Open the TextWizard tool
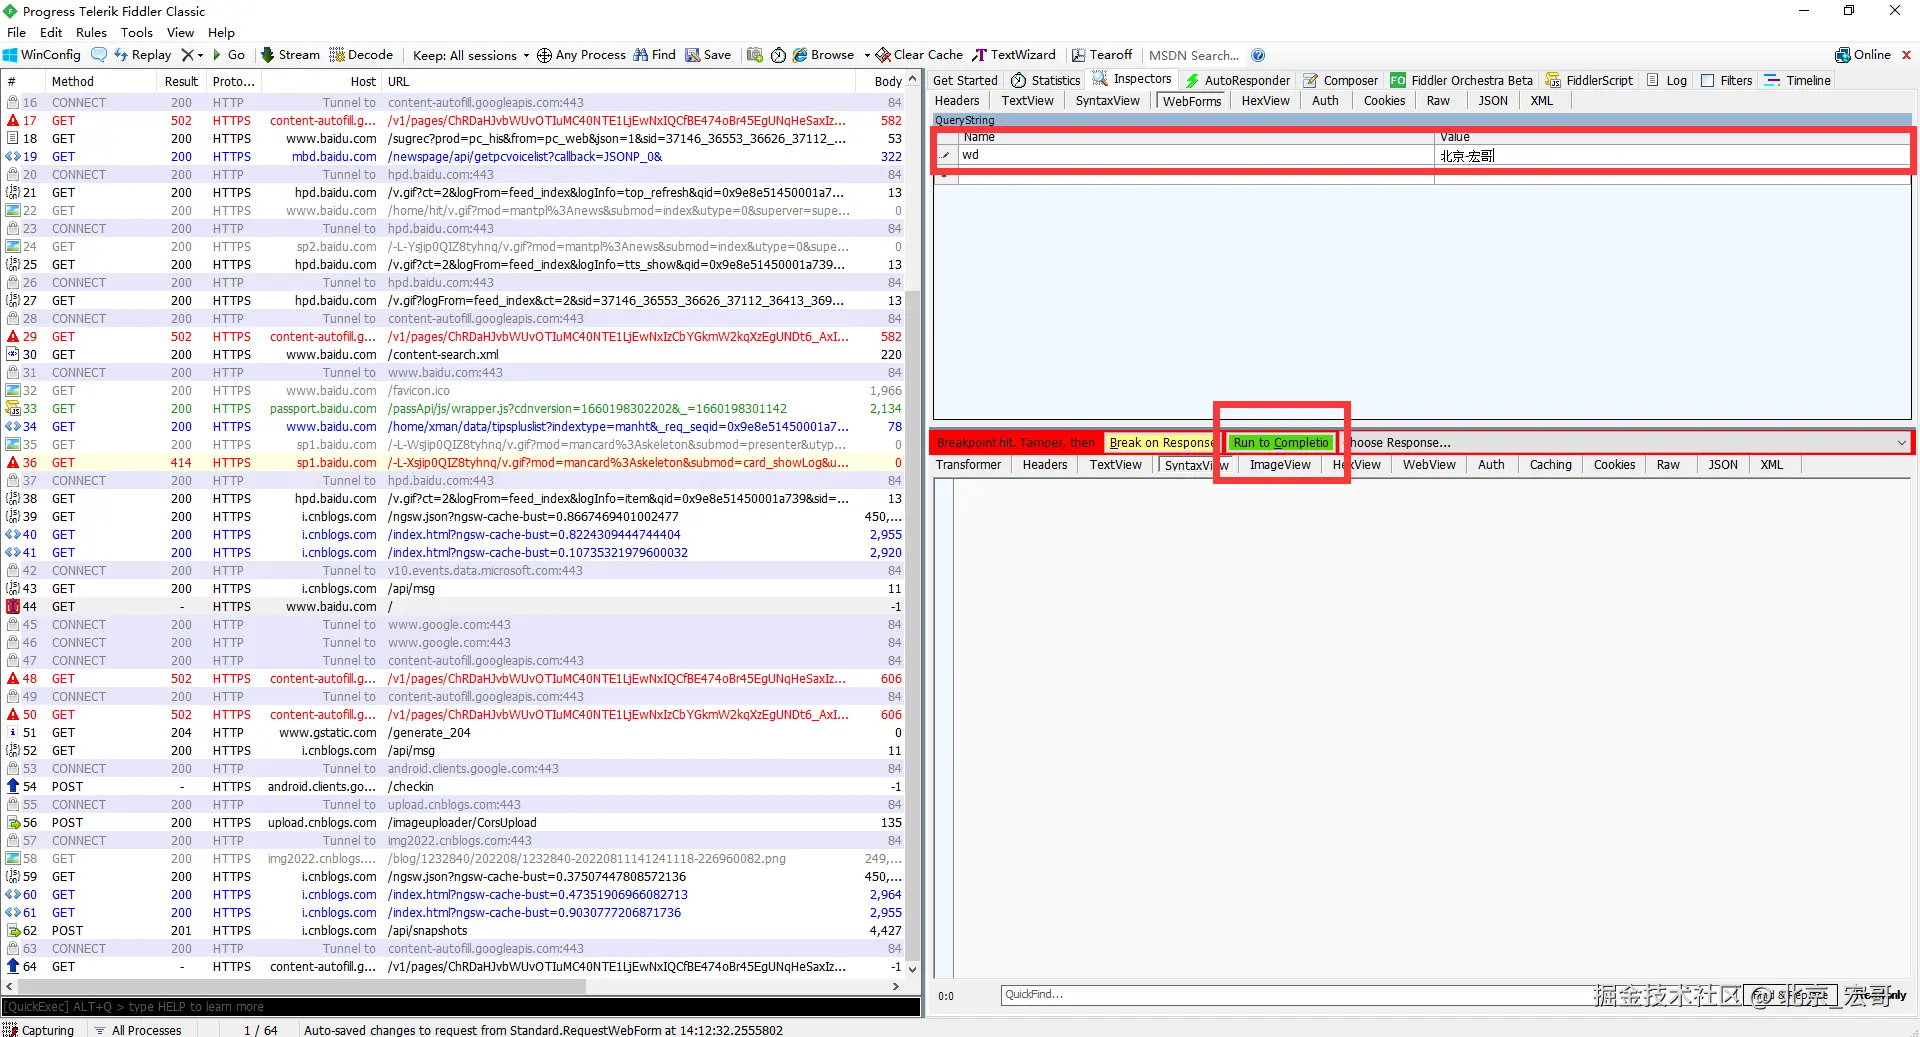 click(1014, 55)
